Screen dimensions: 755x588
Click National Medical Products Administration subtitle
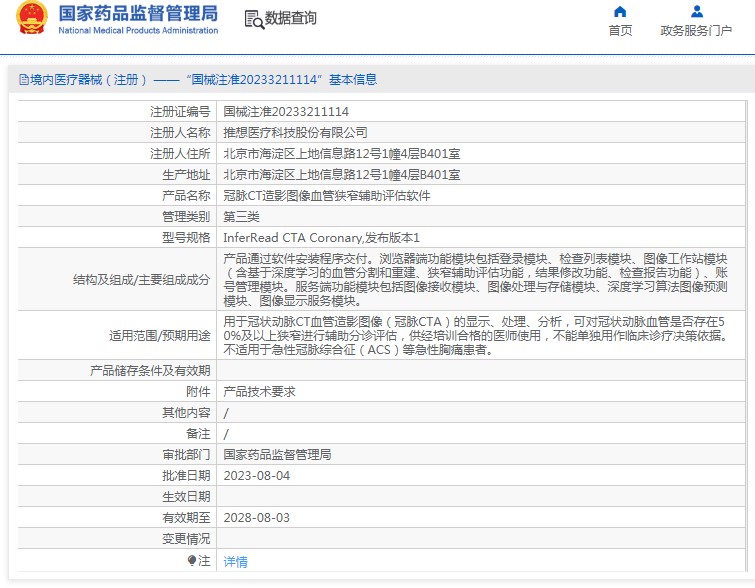click(x=138, y=30)
